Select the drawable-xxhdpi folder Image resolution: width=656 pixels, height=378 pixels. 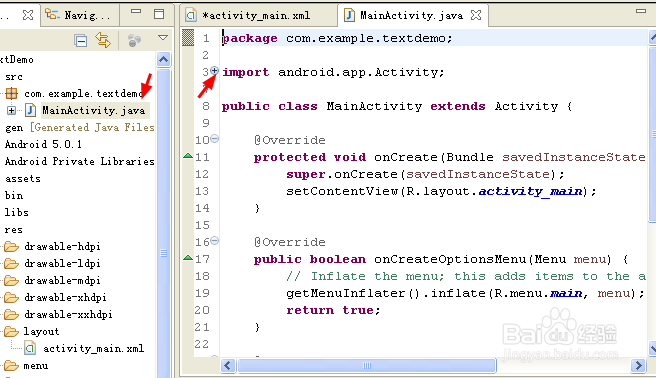(68, 314)
